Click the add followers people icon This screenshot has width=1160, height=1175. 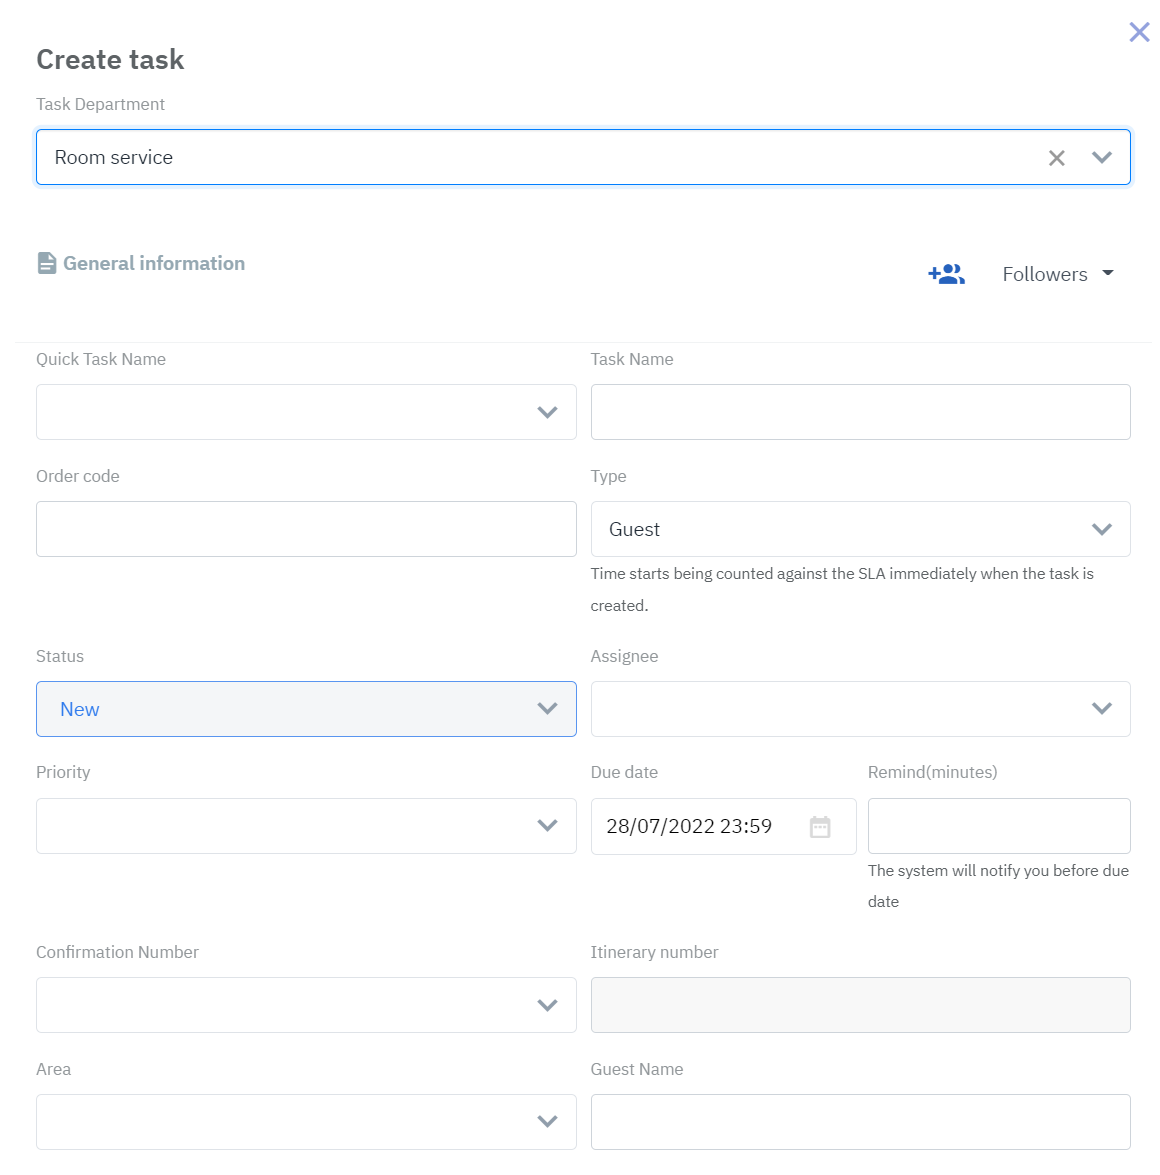click(x=946, y=274)
